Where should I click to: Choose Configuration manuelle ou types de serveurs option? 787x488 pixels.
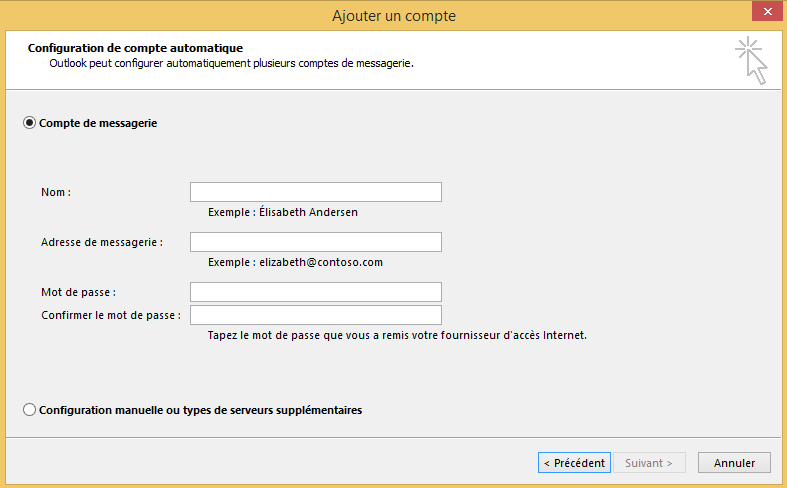pyautogui.click(x=29, y=410)
